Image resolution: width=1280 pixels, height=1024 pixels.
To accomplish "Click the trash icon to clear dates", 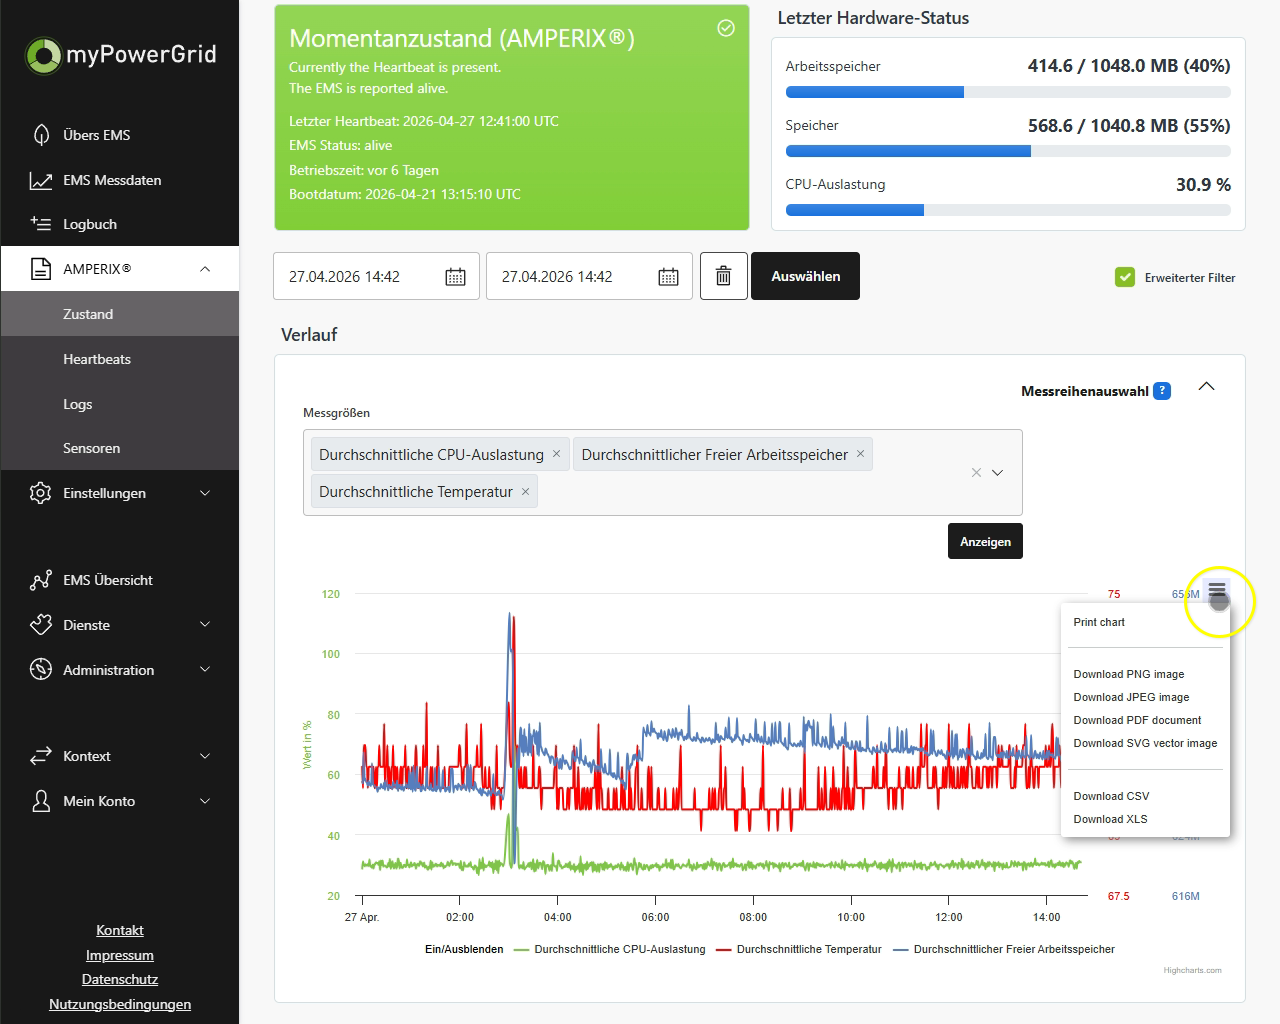I will click(x=724, y=276).
